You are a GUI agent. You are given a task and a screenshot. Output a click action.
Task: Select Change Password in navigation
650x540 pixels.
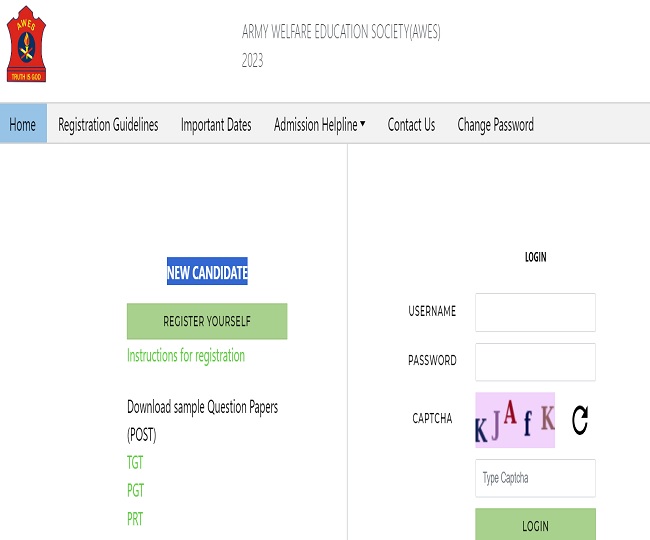(495, 125)
